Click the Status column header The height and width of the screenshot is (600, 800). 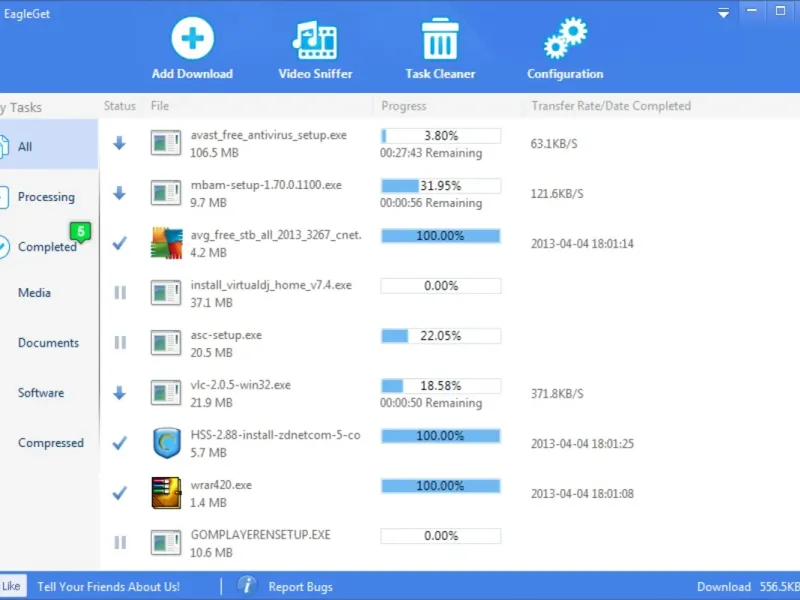[x=120, y=106]
